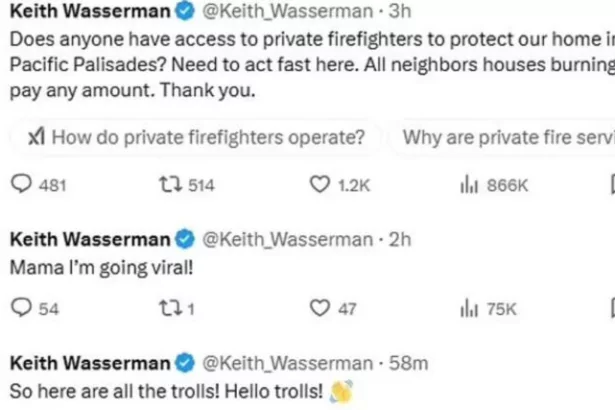Click Keith Wasserman's name on the 58m tweet
The height and width of the screenshot is (410, 615).
coord(89,361)
